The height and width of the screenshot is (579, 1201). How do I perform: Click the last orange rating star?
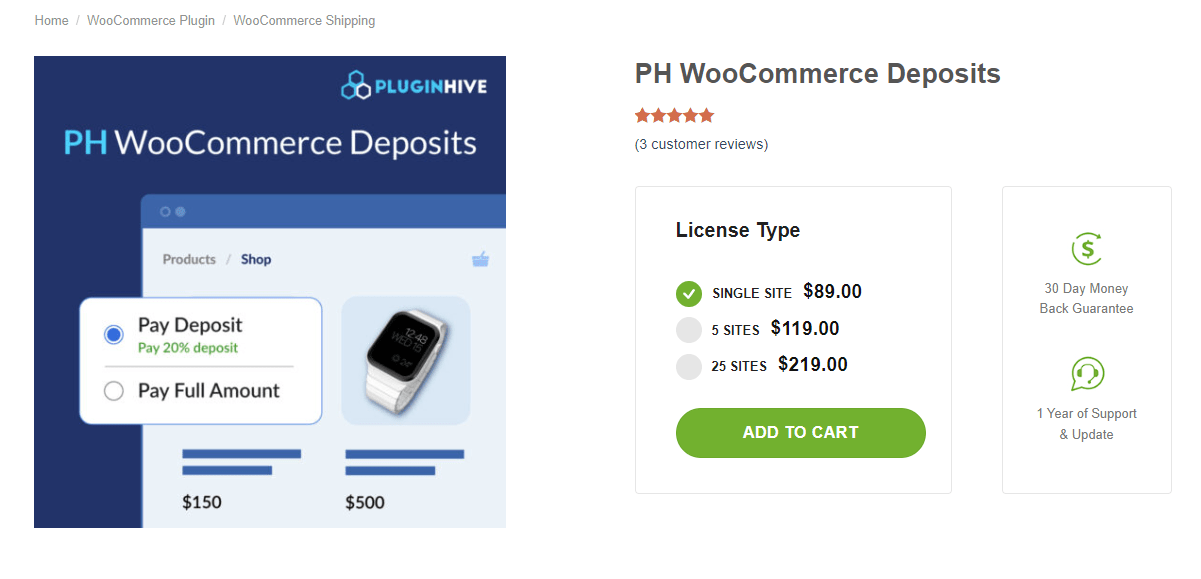pyautogui.click(x=707, y=115)
